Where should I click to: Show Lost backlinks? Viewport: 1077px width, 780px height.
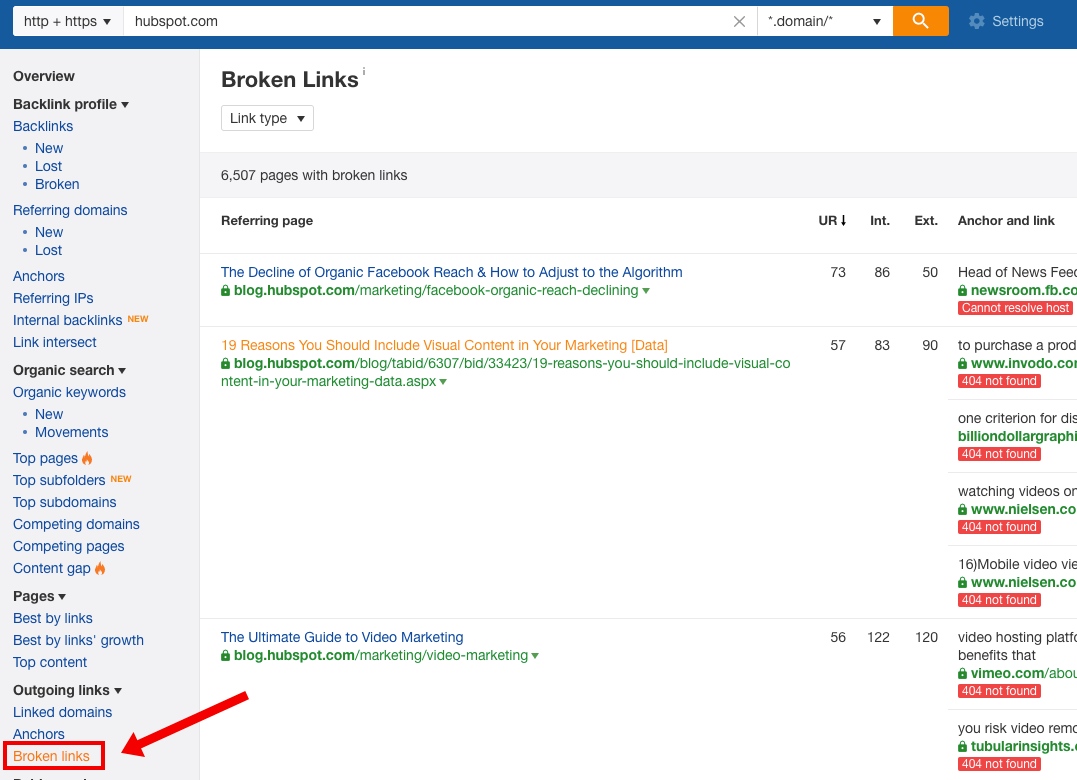click(x=48, y=166)
